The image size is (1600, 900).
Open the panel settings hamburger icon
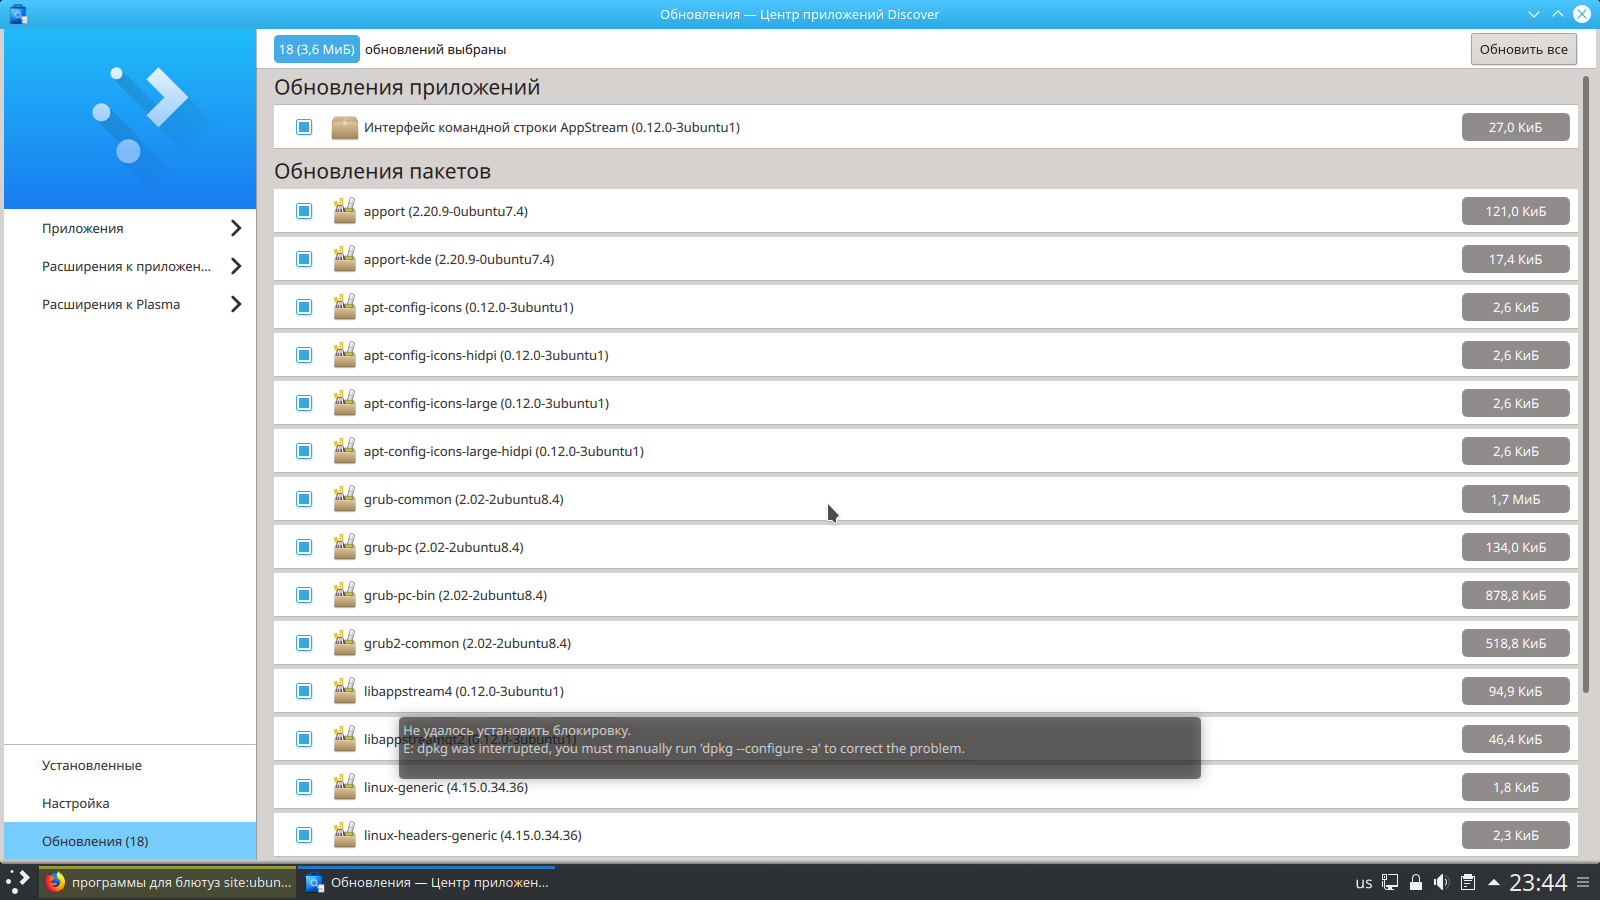[x=1583, y=882]
